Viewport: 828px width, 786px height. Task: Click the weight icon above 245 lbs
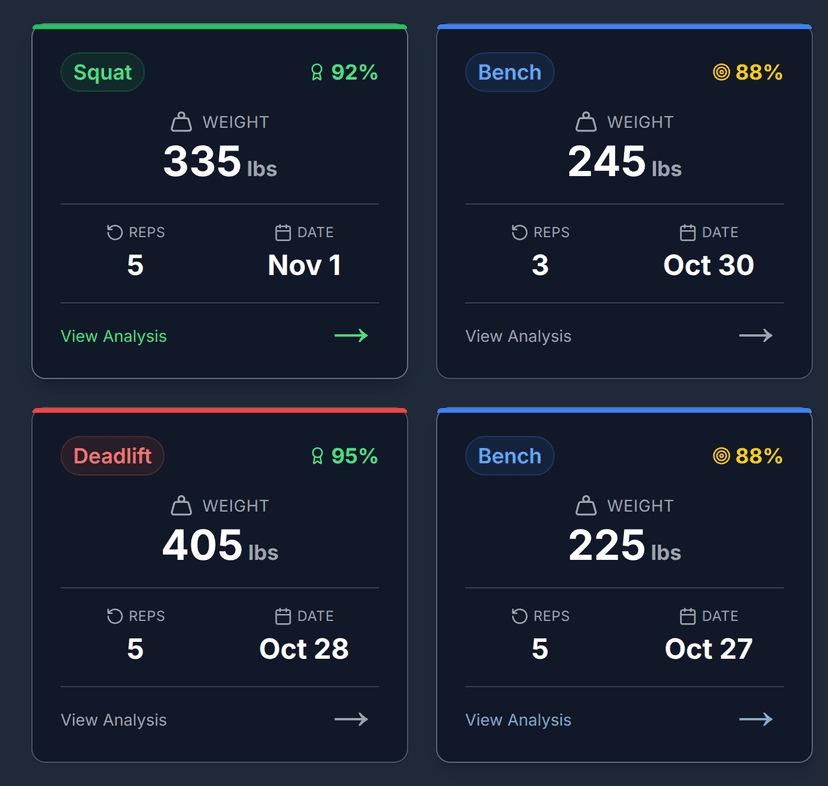(586, 121)
